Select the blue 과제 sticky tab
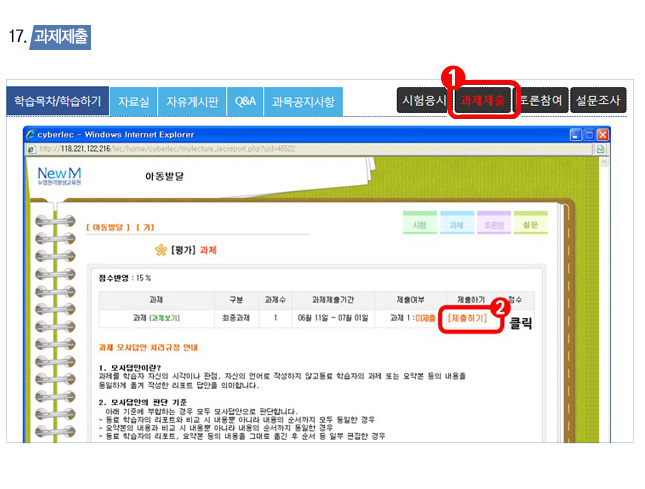Image resolution: width=645 pixels, height=489 pixels. [x=457, y=226]
